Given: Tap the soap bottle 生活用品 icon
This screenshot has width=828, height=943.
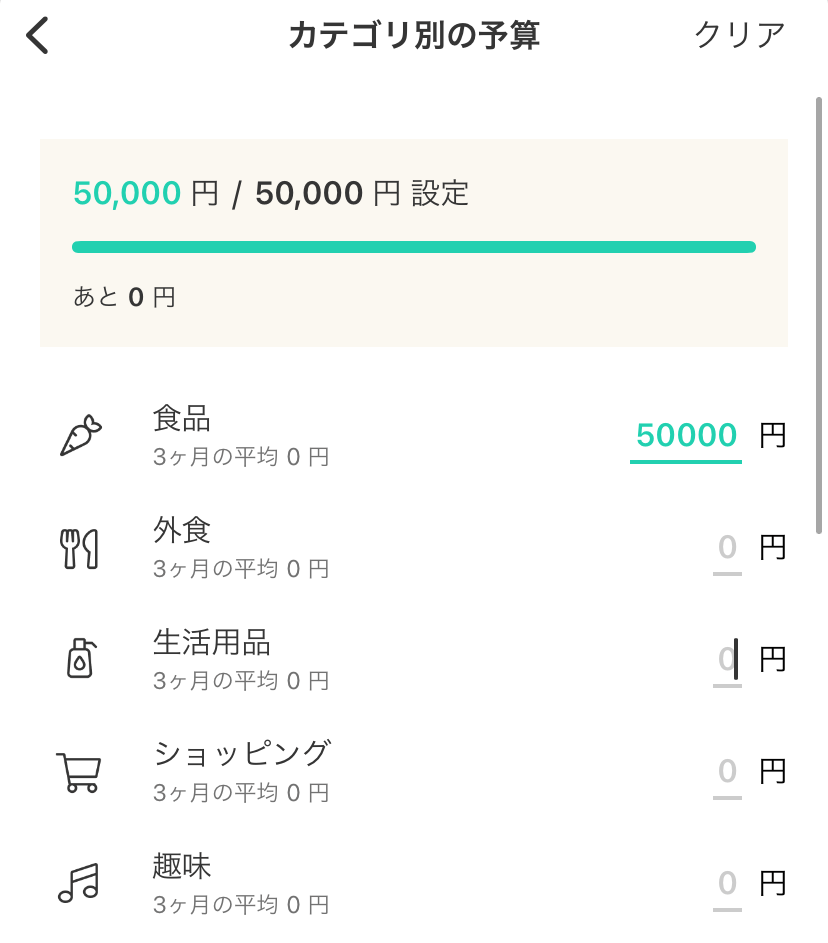Looking at the screenshot, I should click(80, 659).
